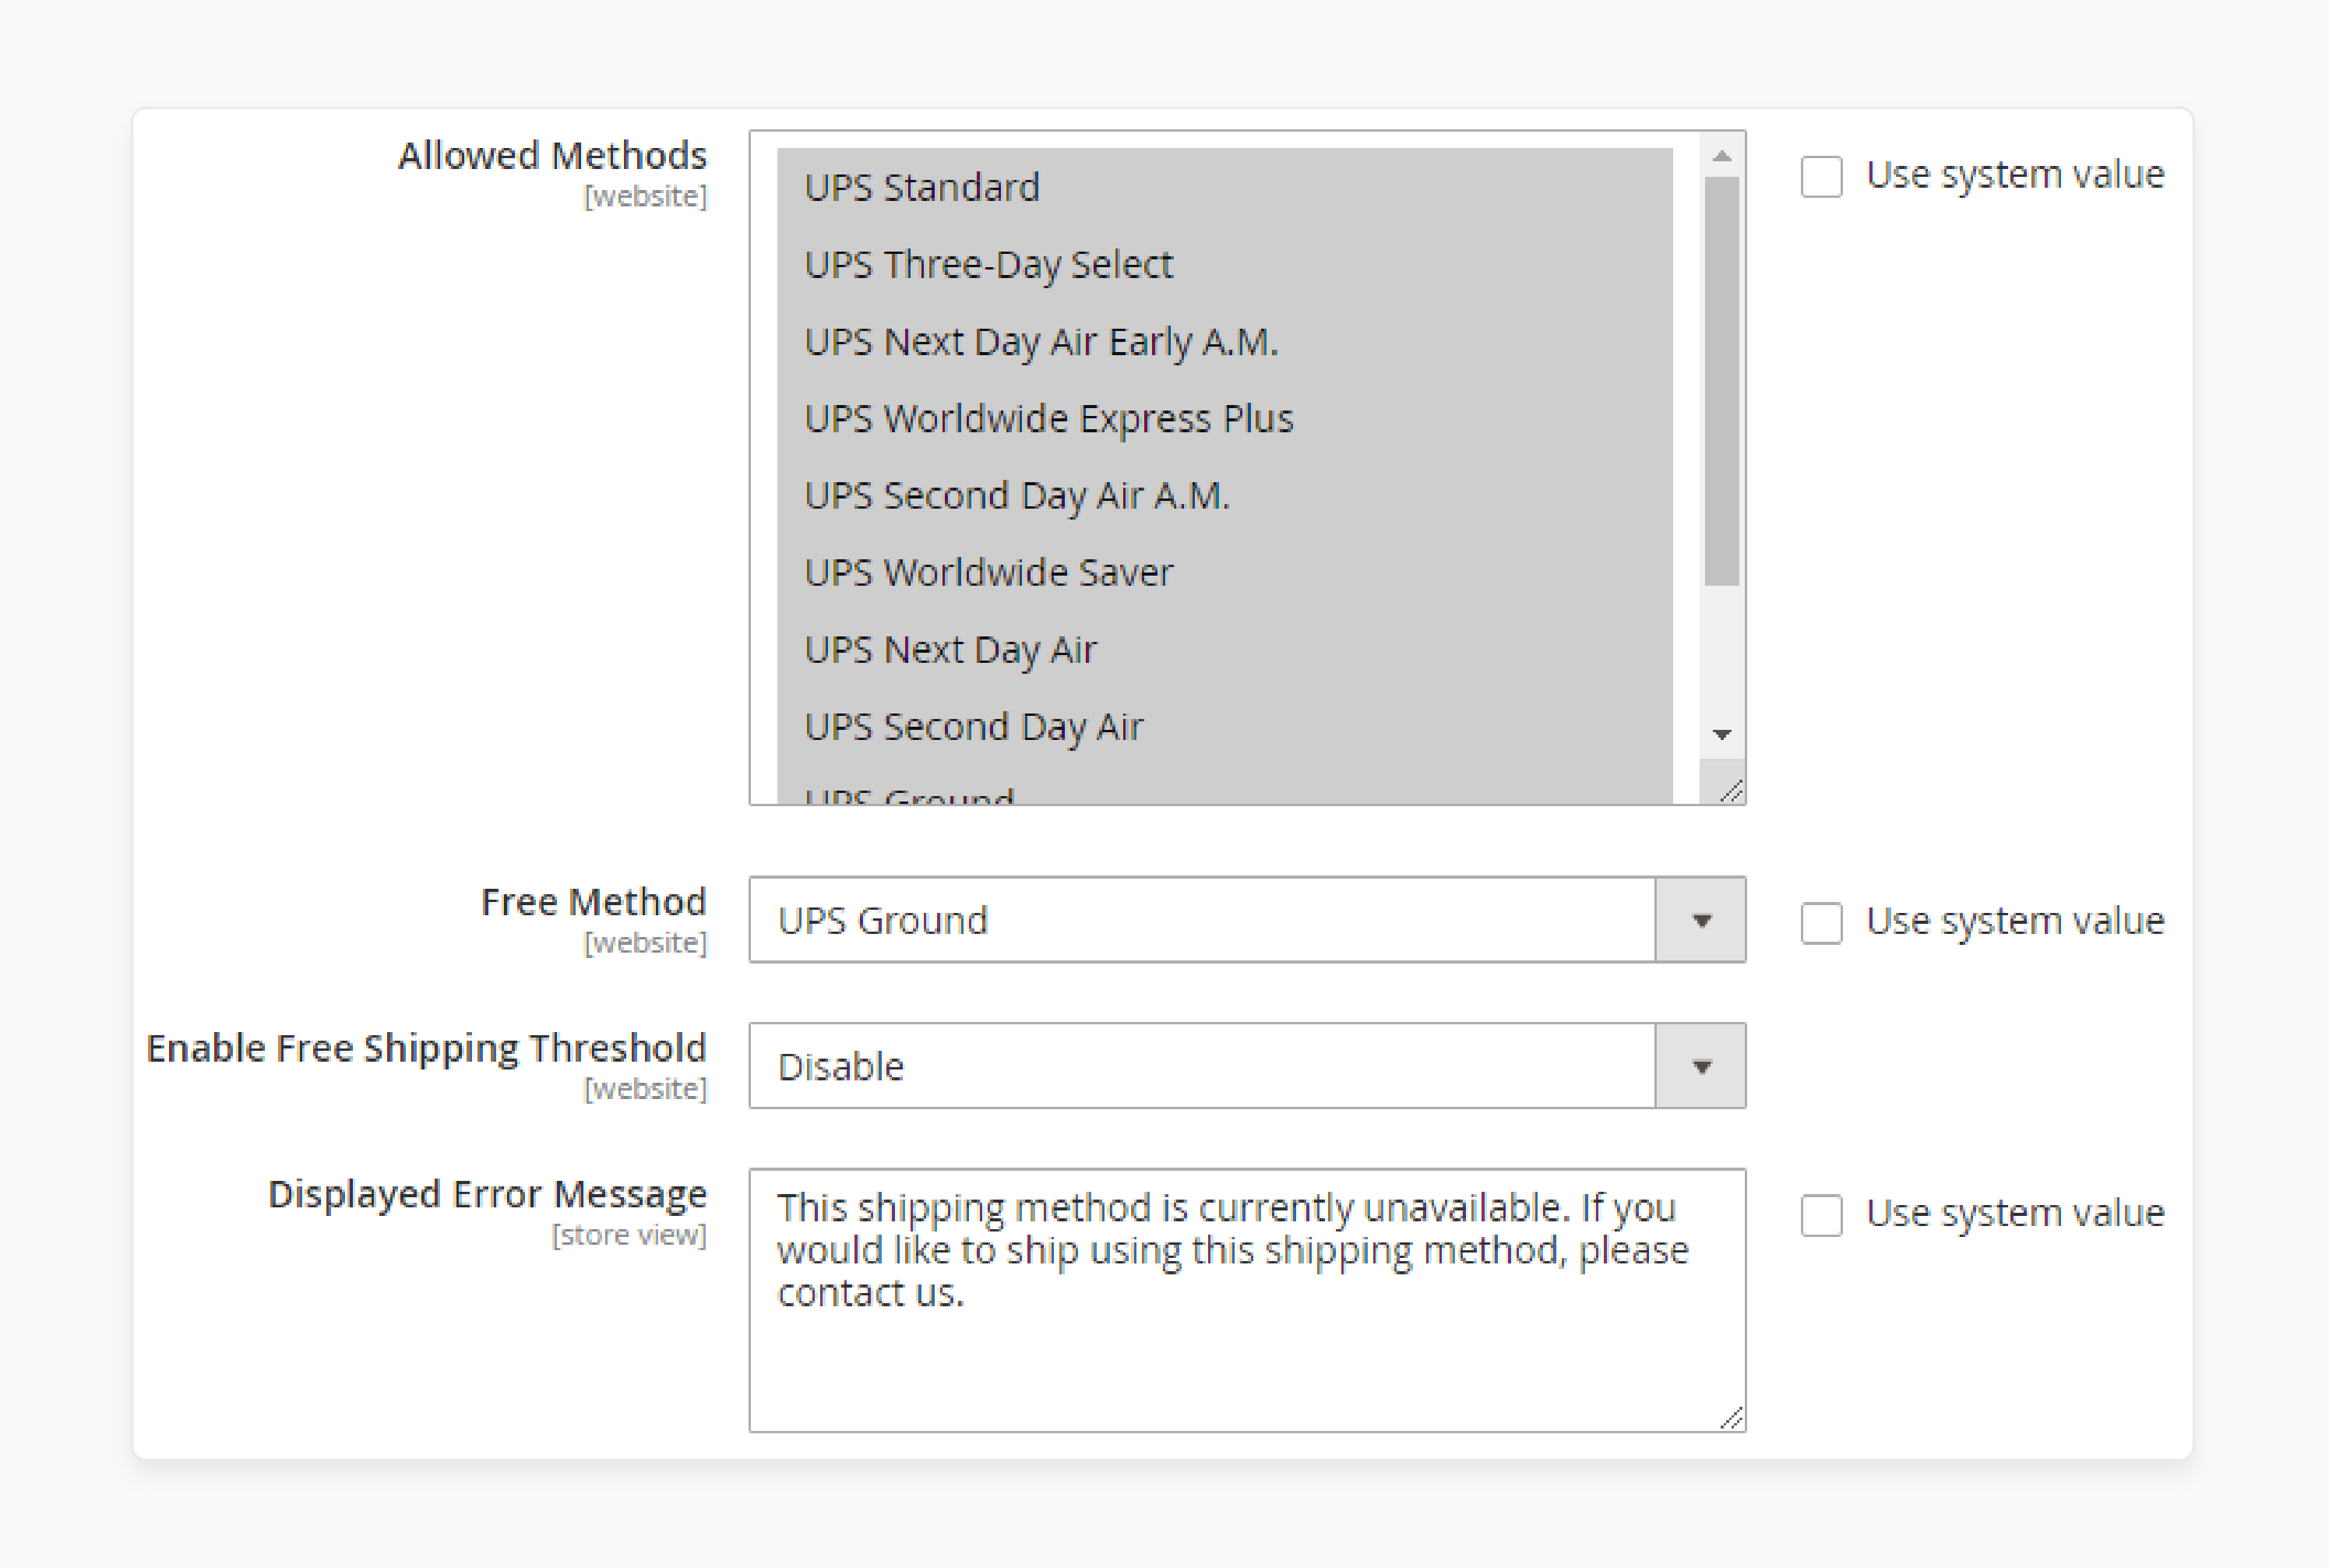The height and width of the screenshot is (1568, 2329).
Task: Click inside the Displayed Error Message textarea
Action: click(1247, 1300)
